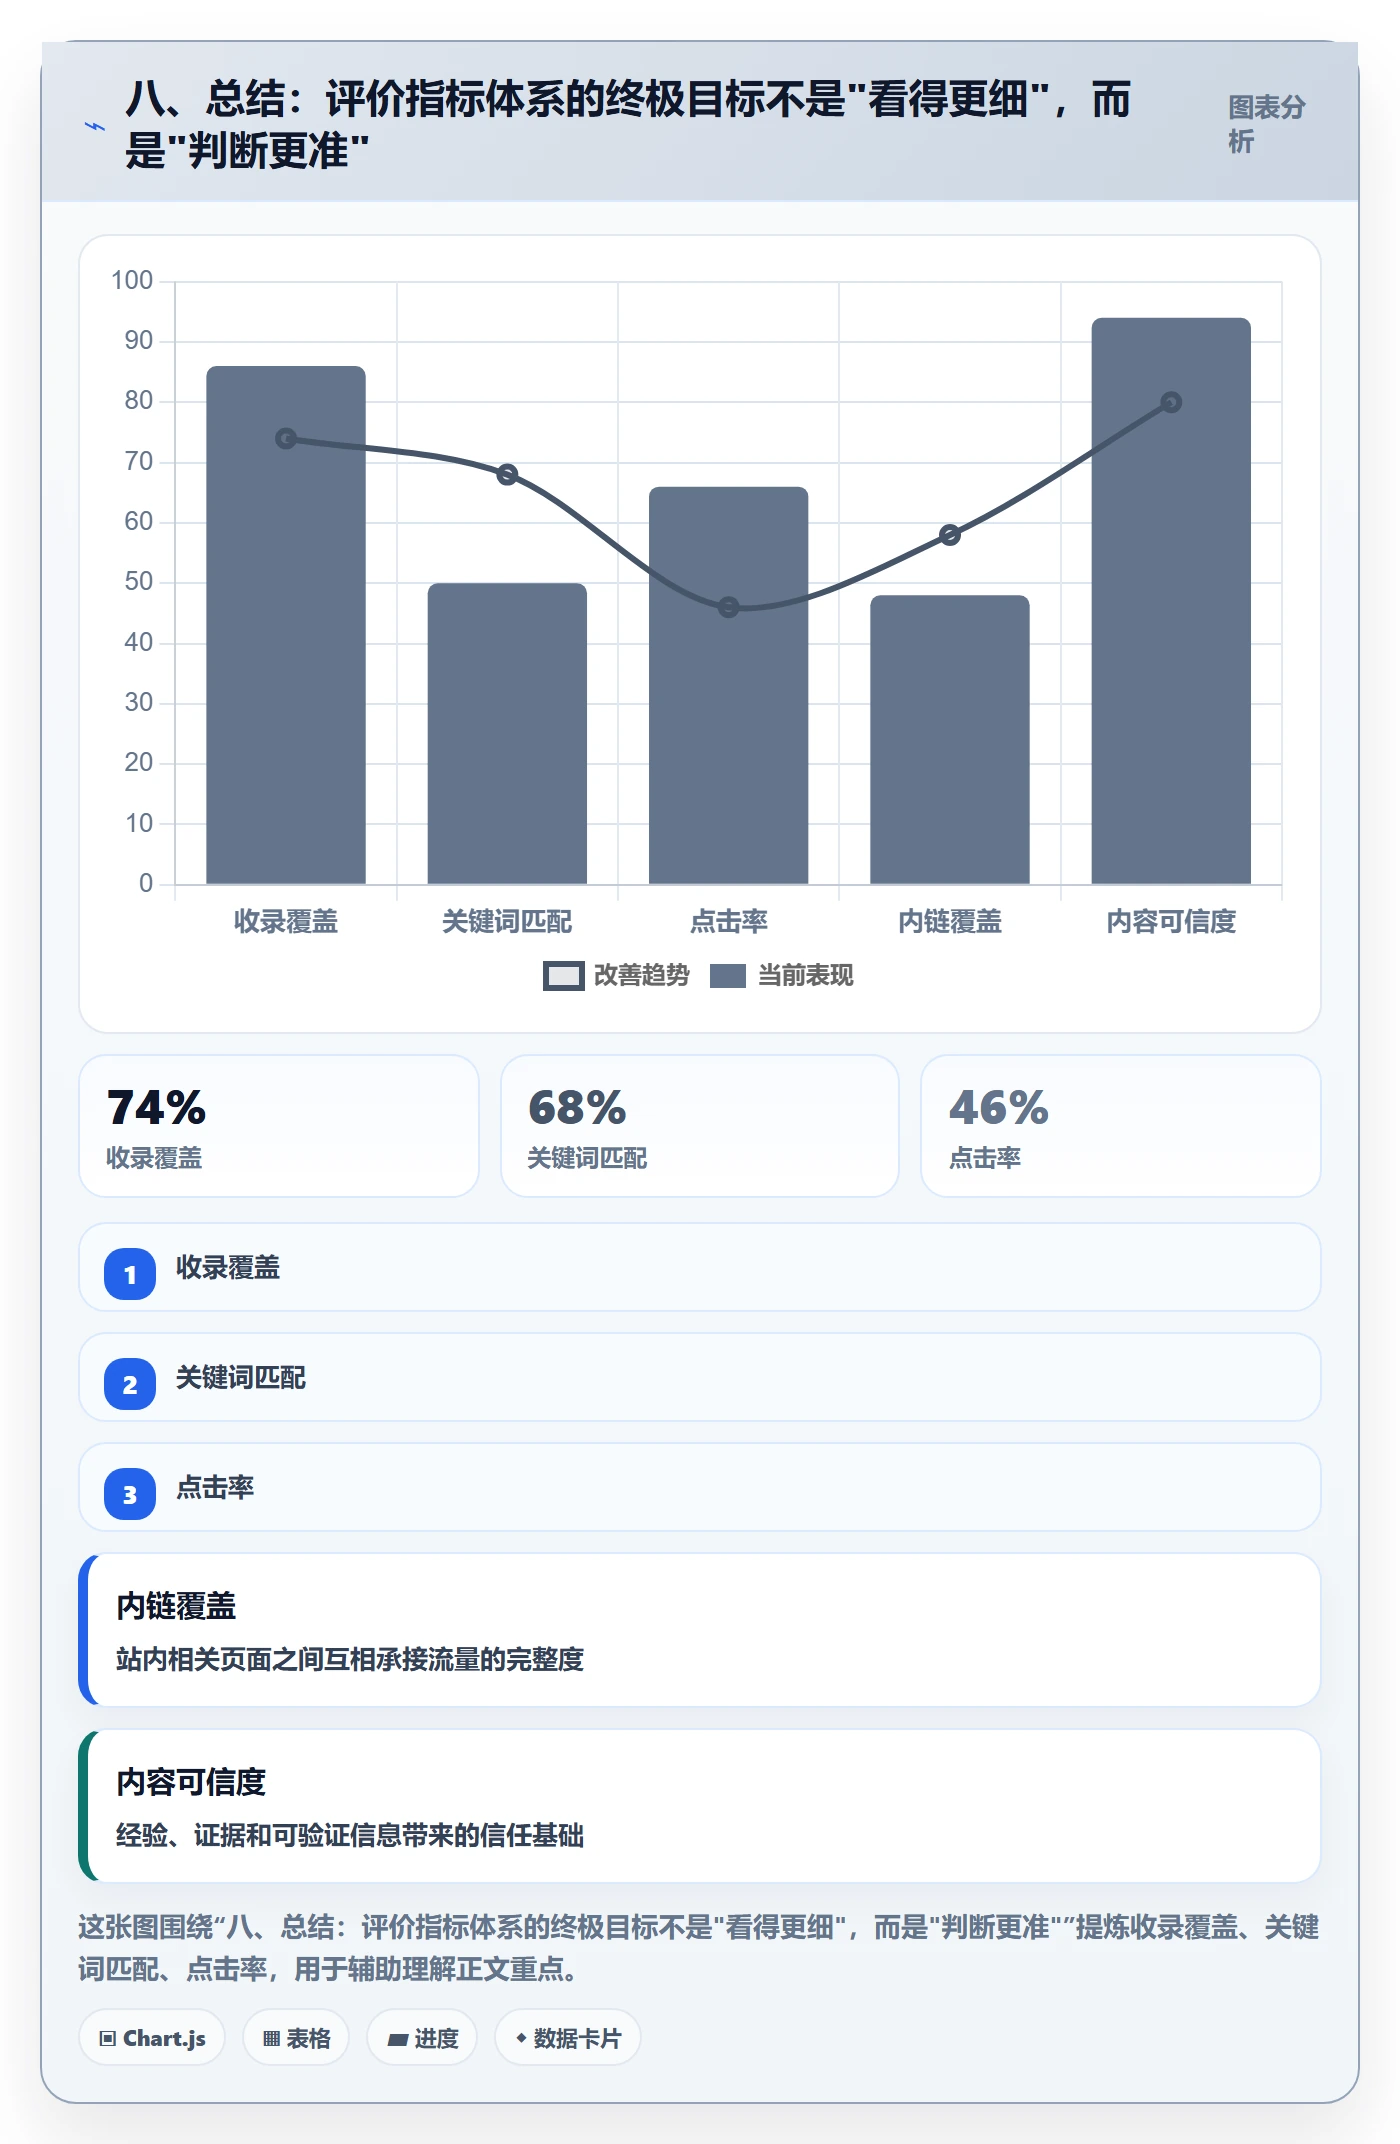Click the icon in the Chart.js tag

coord(108,2038)
